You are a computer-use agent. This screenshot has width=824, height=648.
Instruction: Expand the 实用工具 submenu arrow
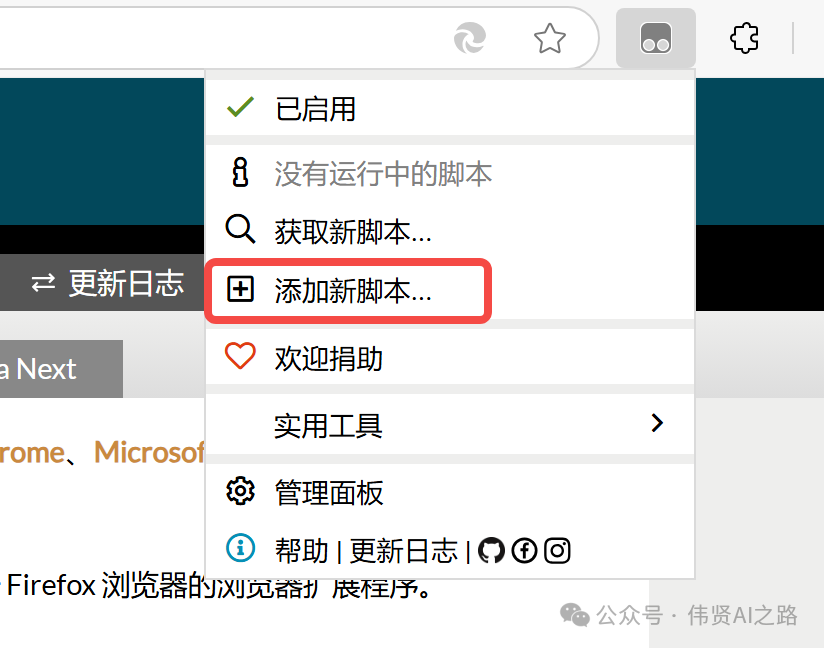click(x=657, y=423)
